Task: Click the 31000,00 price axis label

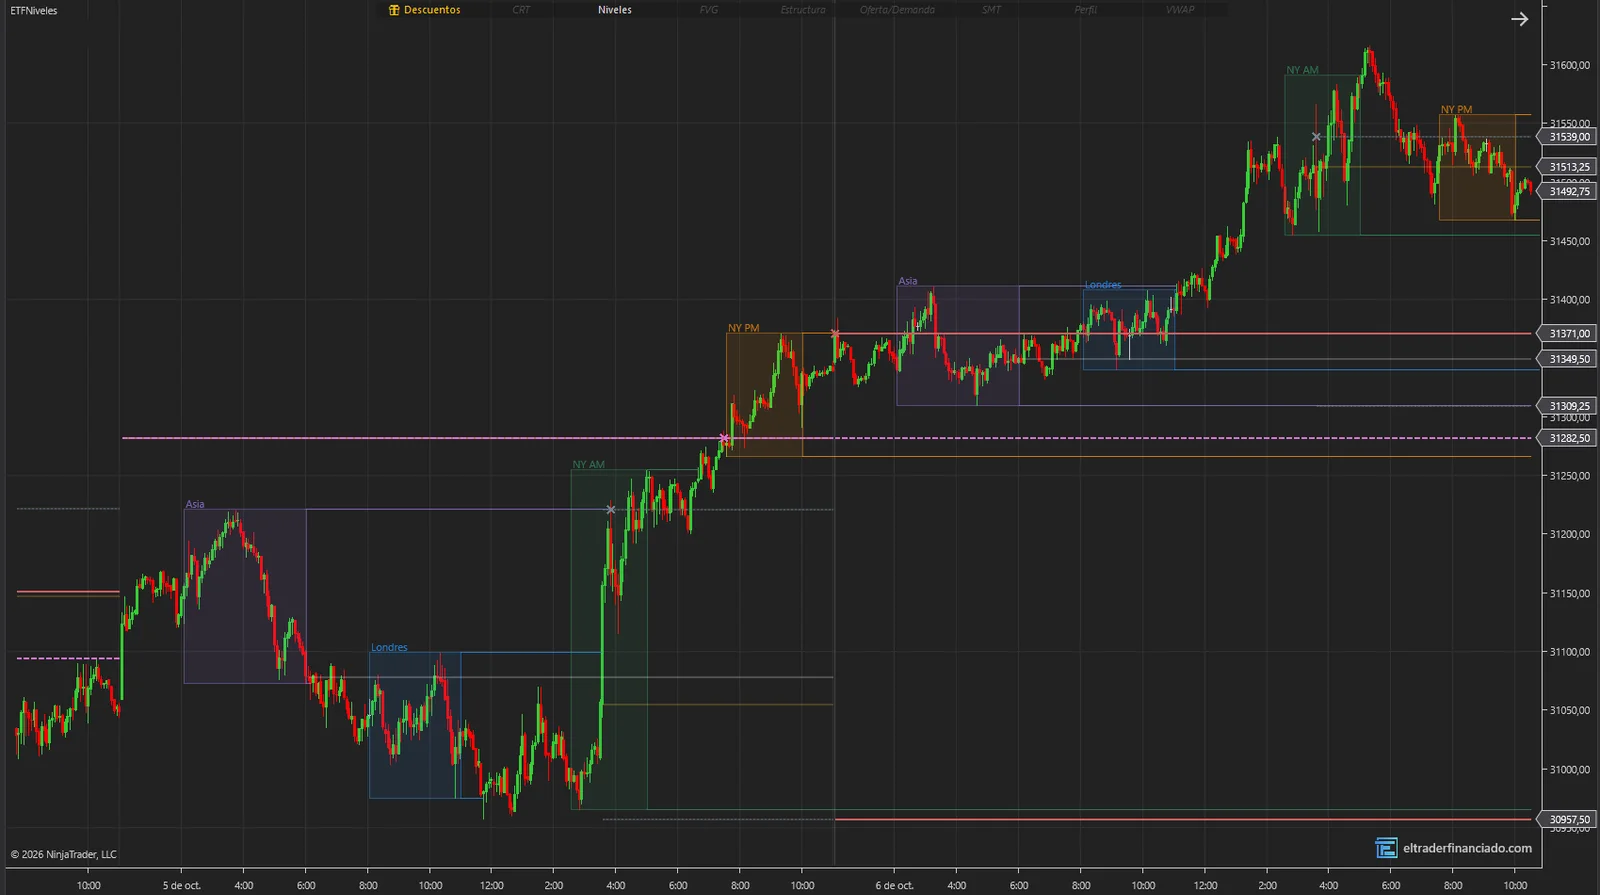Action: 1569,770
